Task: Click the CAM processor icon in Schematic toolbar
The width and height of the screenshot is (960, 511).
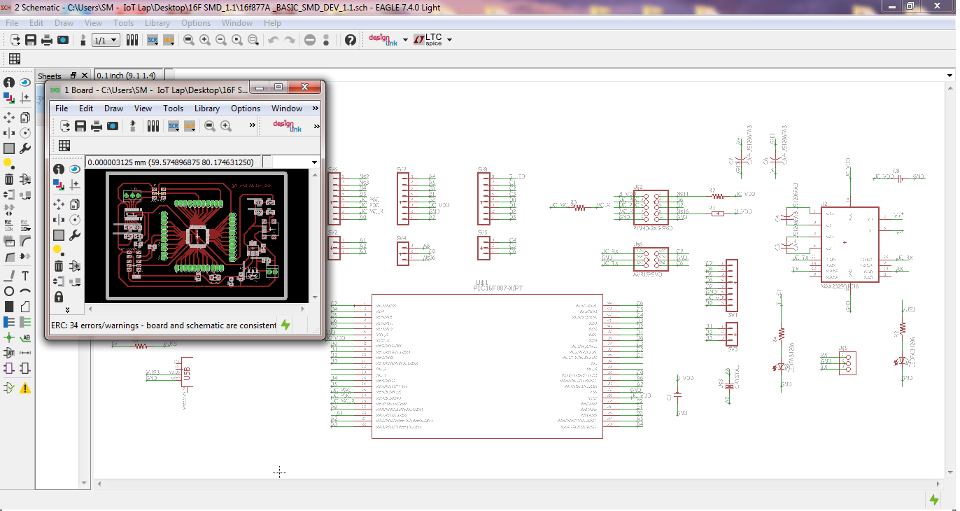Action: click(x=62, y=40)
